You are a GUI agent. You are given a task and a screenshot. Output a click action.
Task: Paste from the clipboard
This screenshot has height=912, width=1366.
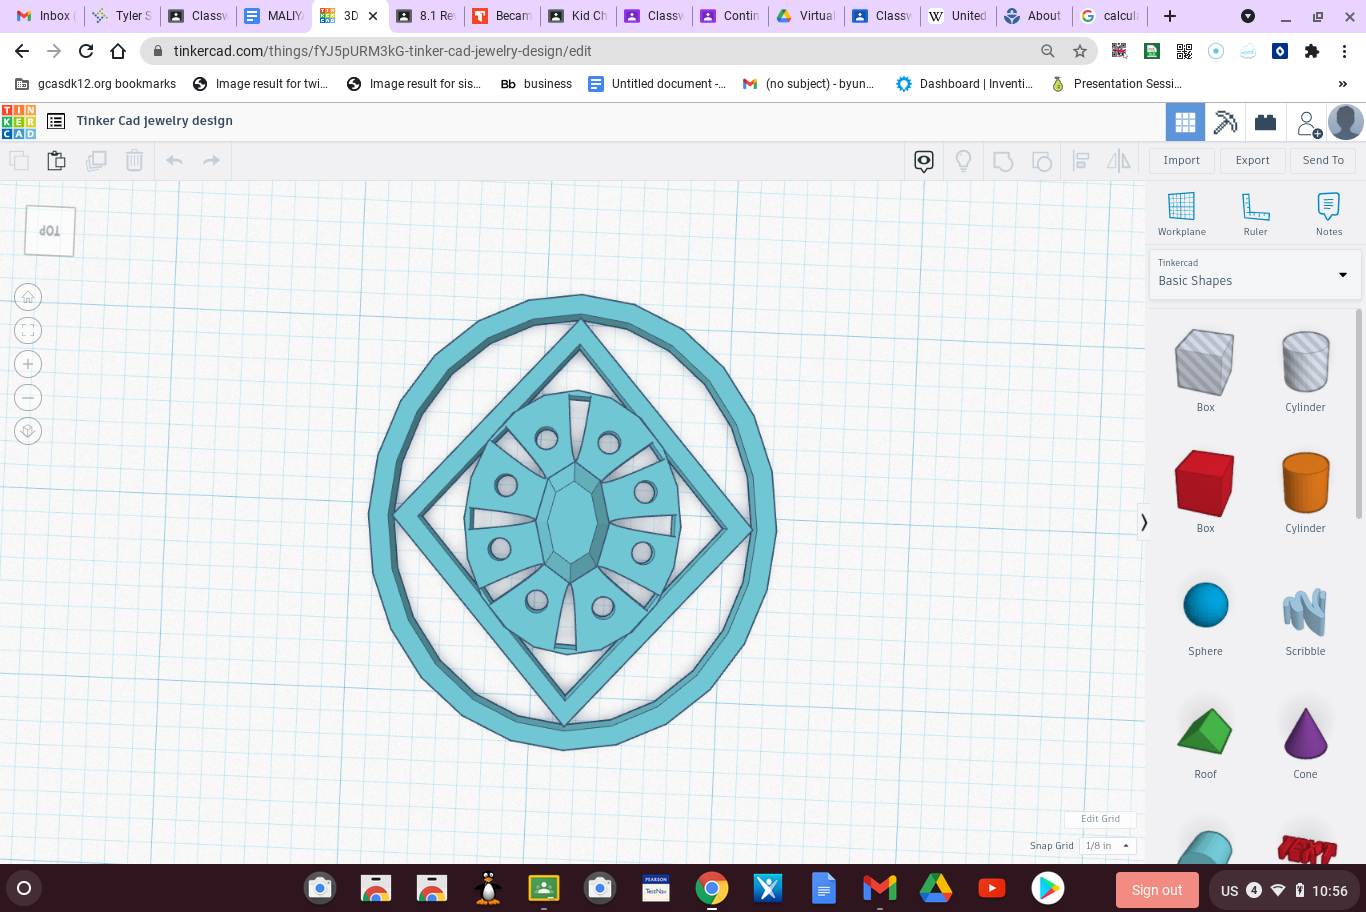(57, 160)
